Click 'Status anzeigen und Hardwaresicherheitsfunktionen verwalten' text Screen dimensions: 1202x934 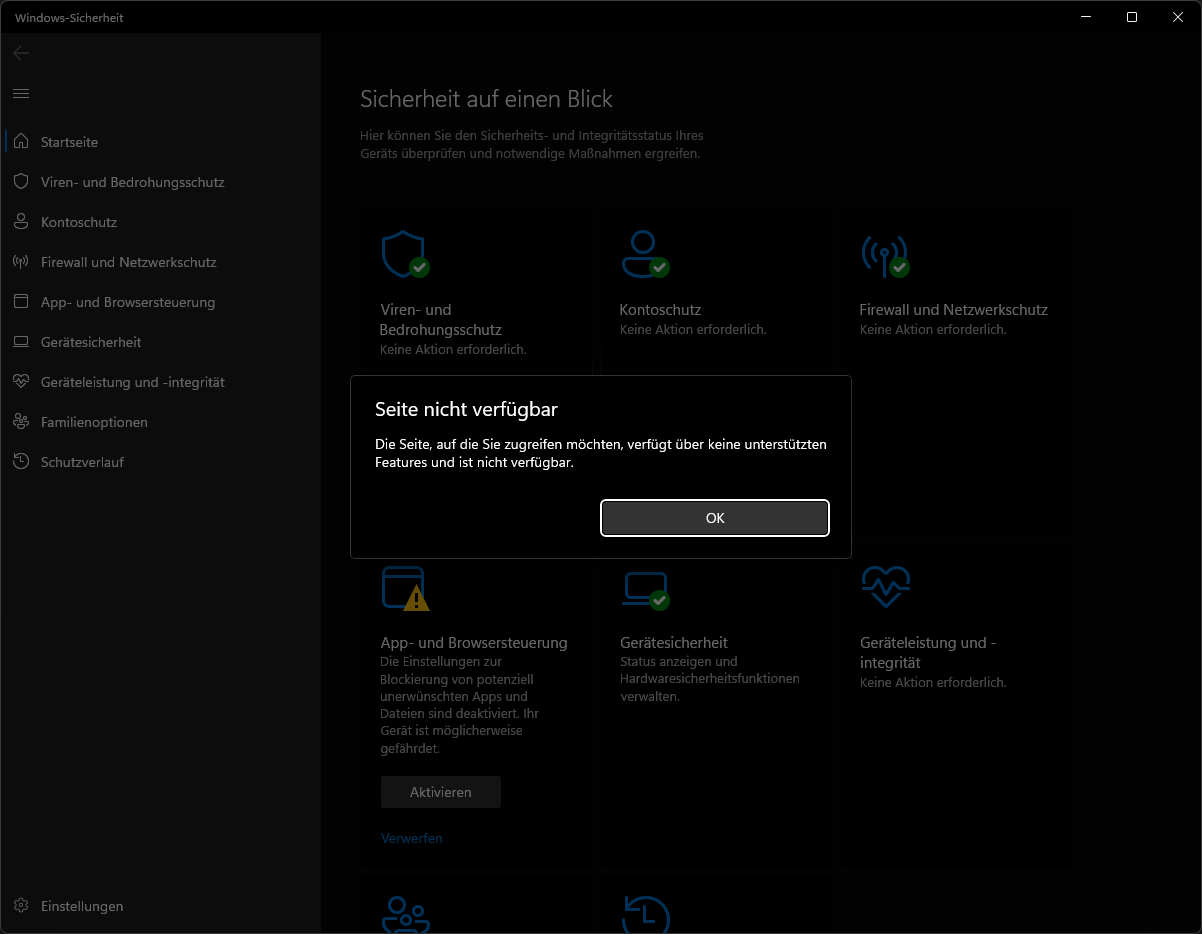tap(710, 679)
